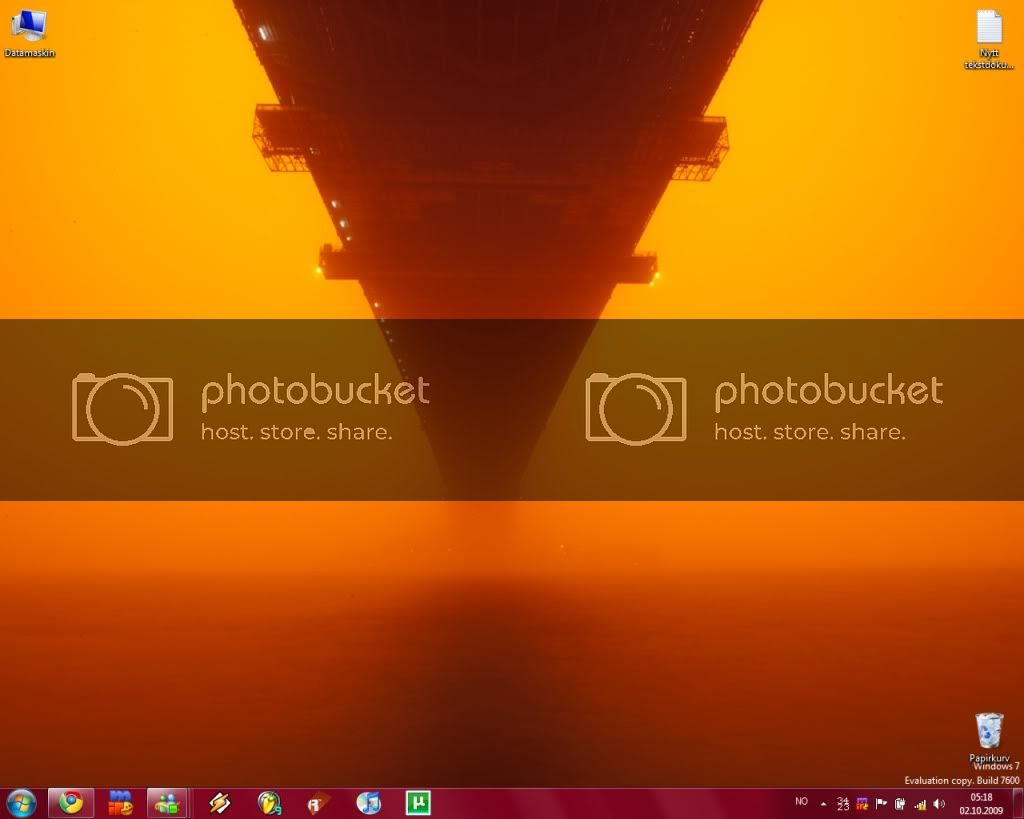Click the 34/23 temperature tray icon

[843, 804]
